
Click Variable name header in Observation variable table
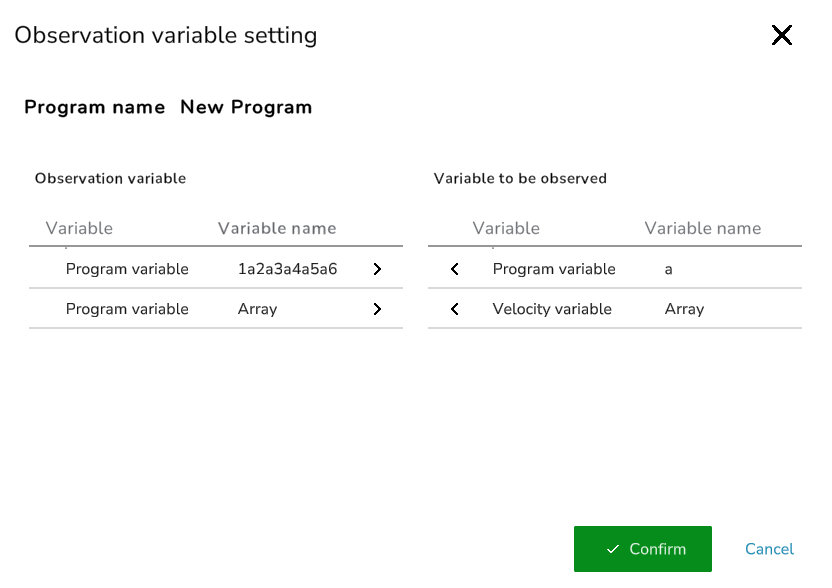(x=277, y=228)
